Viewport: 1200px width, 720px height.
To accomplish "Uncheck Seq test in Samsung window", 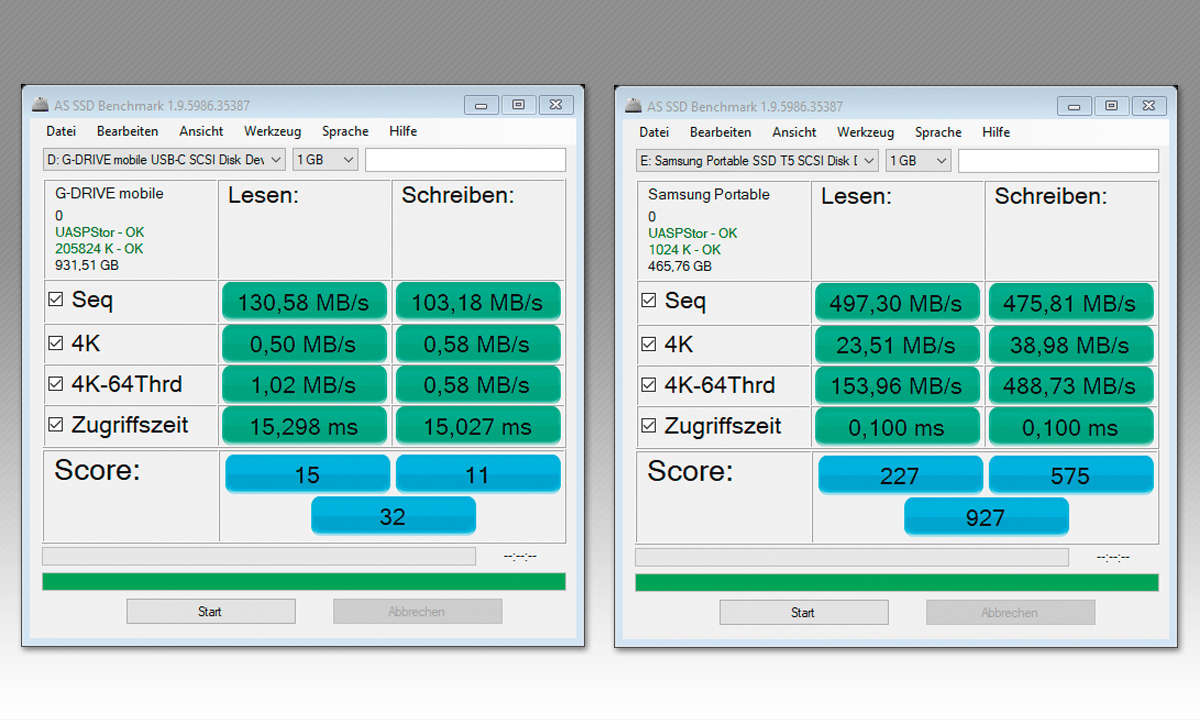I will coord(649,300).
